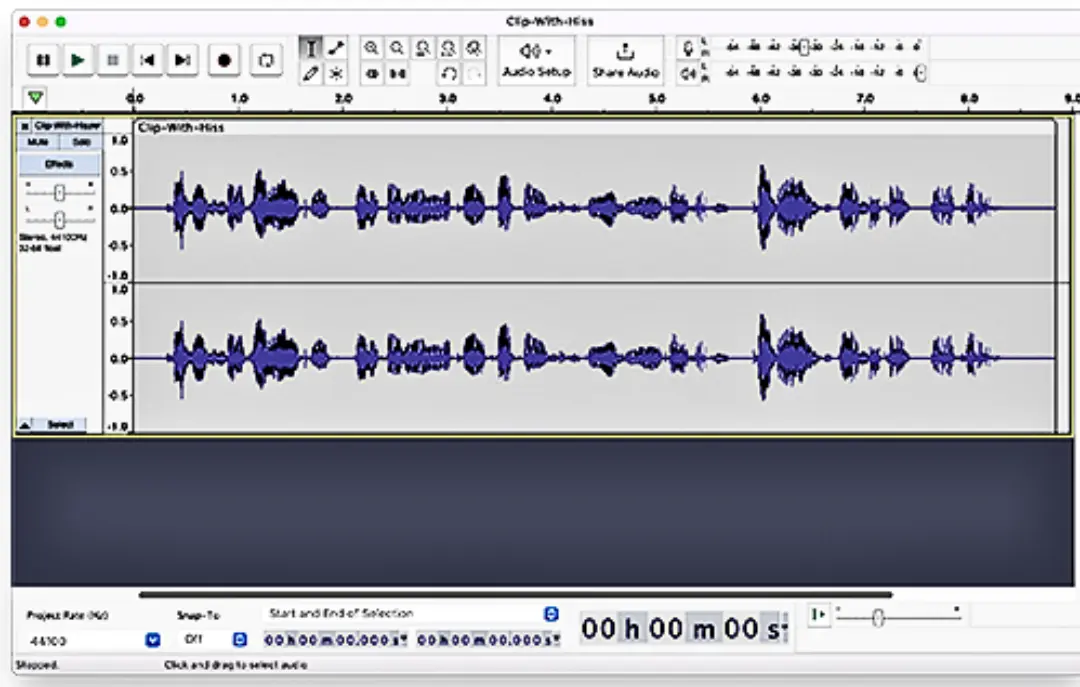The height and width of the screenshot is (687, 1080).
Task: Click the 'Stopped.' status bar text
Action: point(37,666)
